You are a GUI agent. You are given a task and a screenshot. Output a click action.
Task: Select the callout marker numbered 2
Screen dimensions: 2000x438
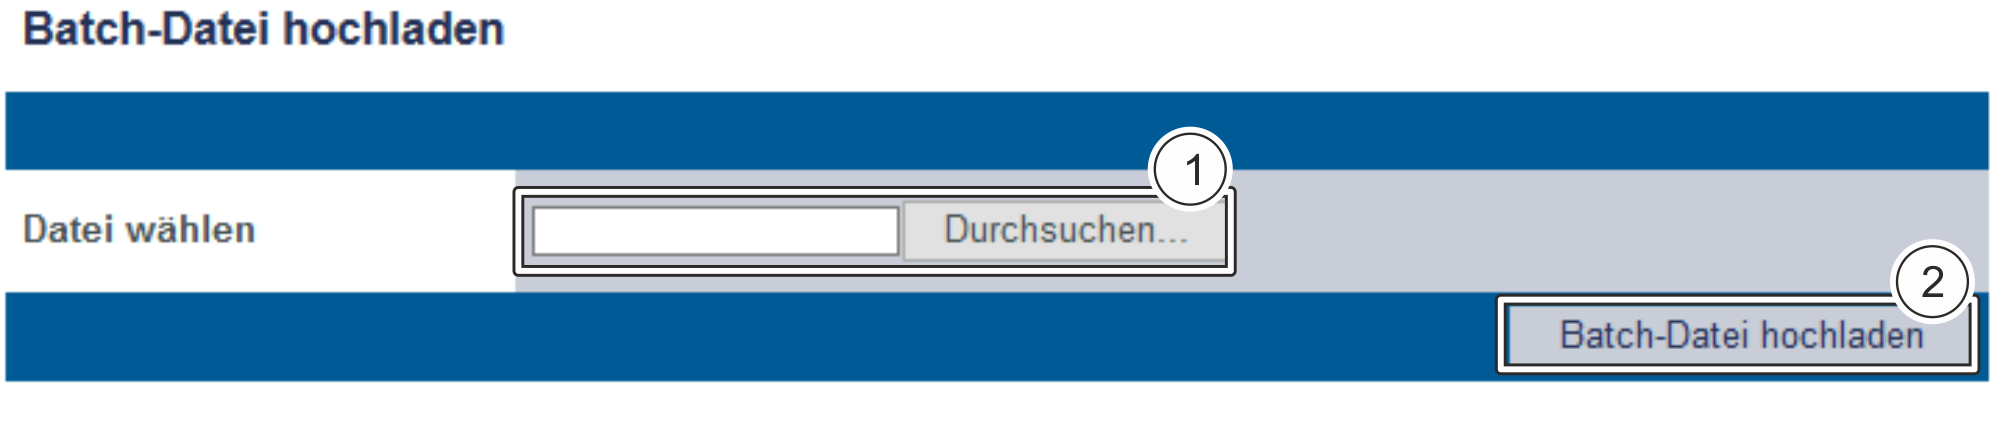tap(1932, 281)
